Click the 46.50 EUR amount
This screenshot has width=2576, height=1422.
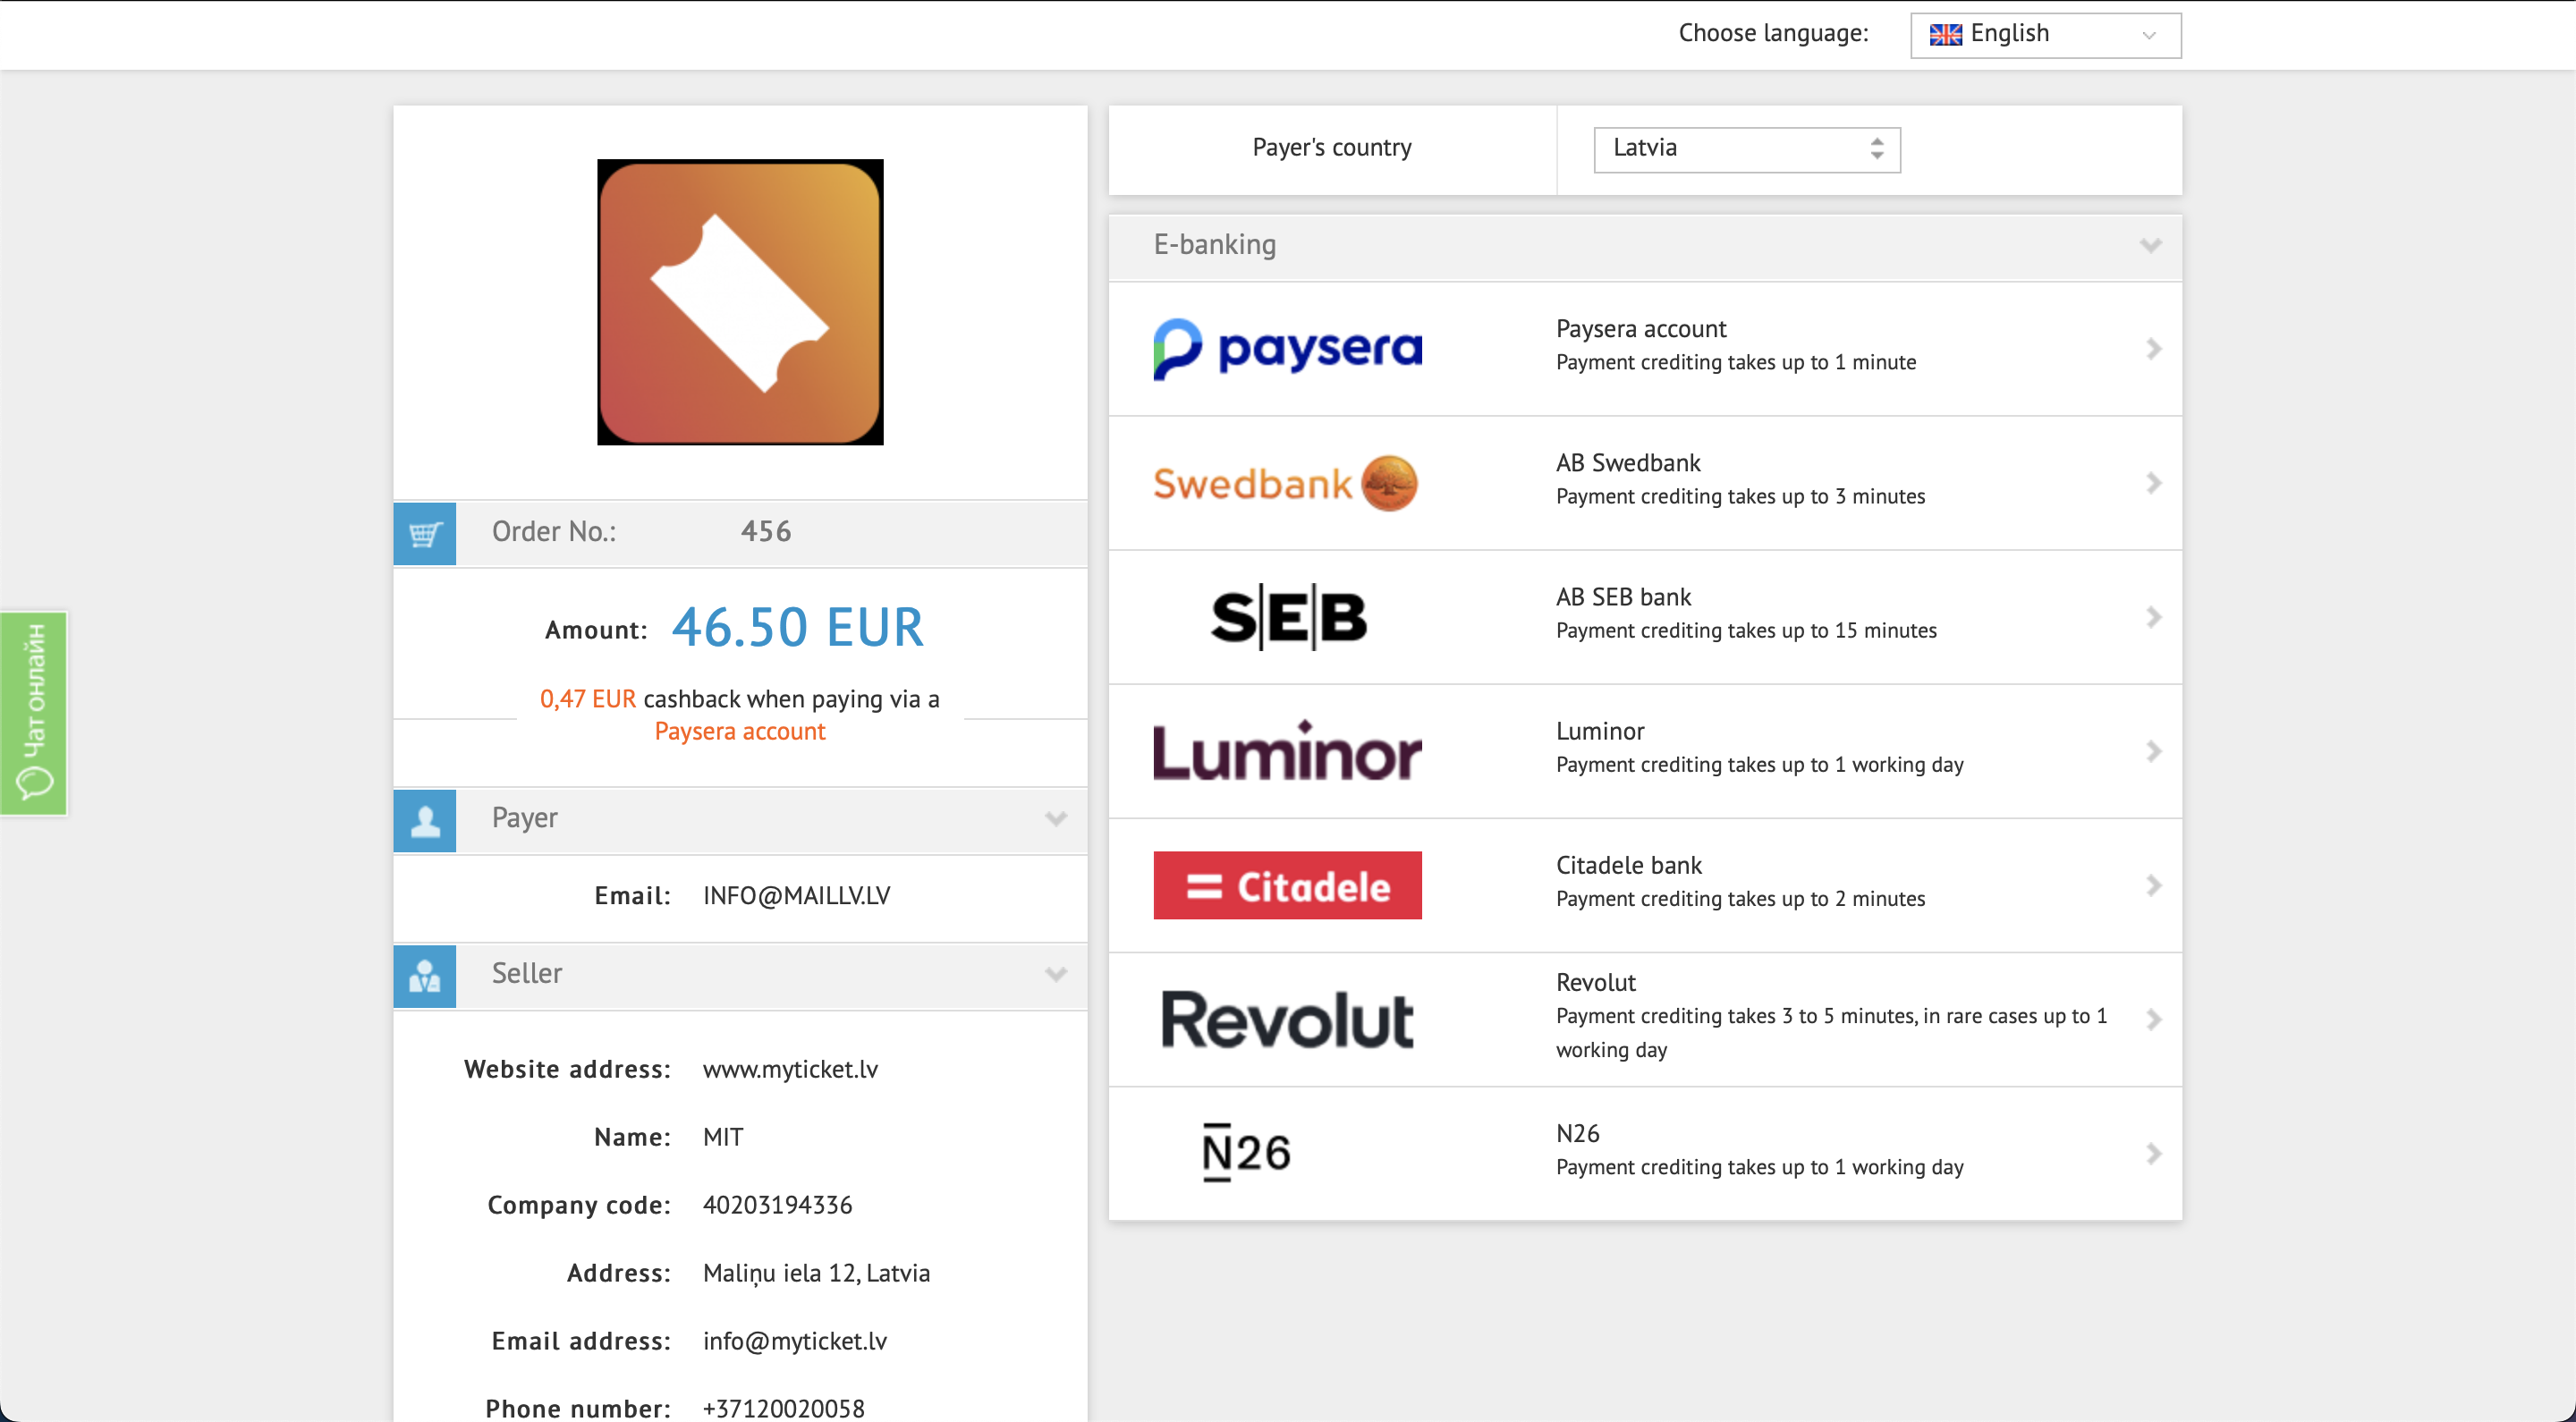coord(797,628)
